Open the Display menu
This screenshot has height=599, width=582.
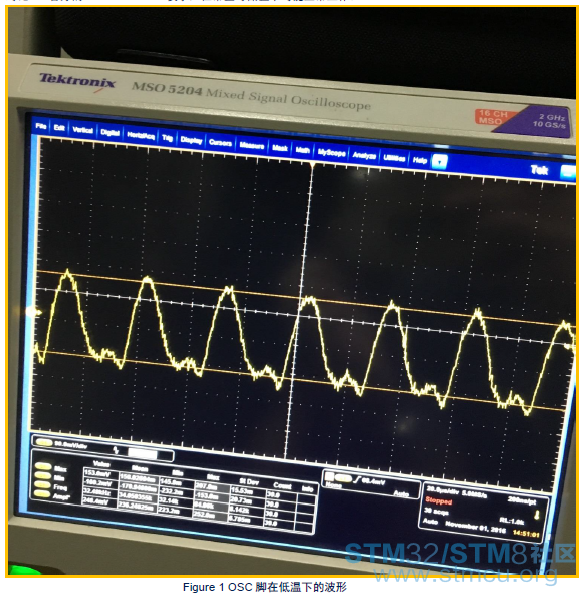pyautogui.click(x=191, y=140)
